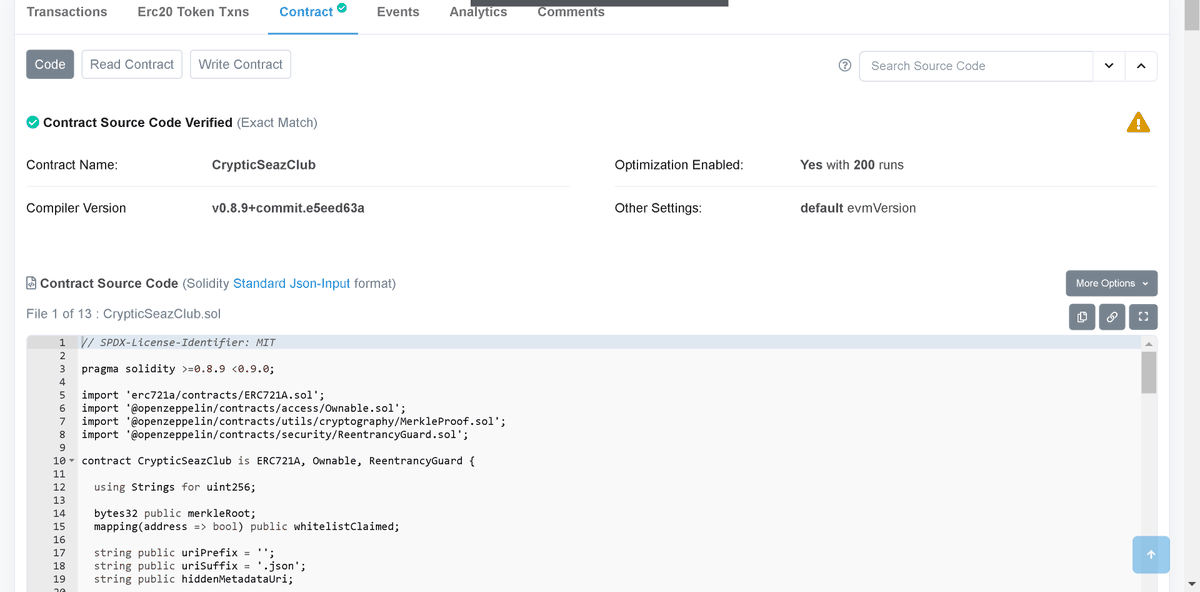Toggle fullscreen source code view
1200x592 pixels.
click(1144, 317)
